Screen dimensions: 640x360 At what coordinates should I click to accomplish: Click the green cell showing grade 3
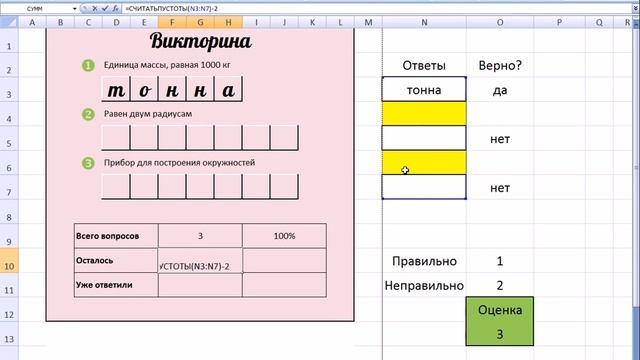click(500, 334)
